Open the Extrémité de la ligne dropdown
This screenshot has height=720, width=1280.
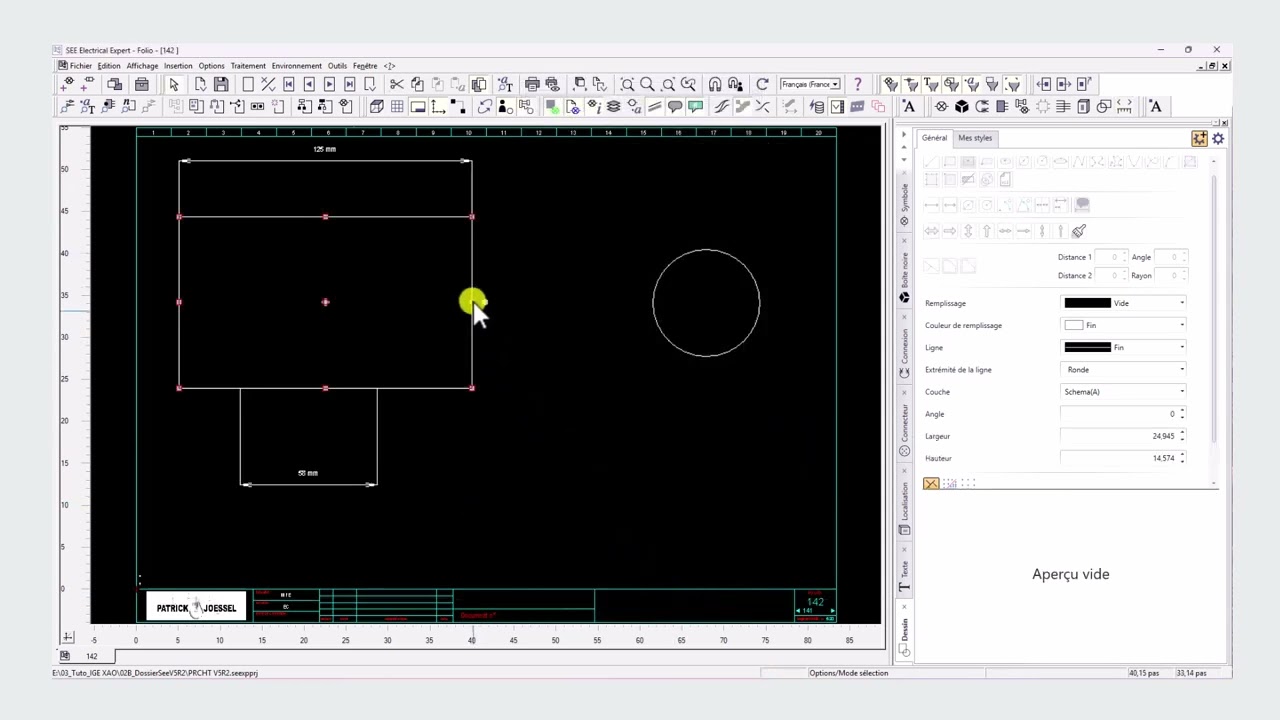click(x=1181, y=370)
